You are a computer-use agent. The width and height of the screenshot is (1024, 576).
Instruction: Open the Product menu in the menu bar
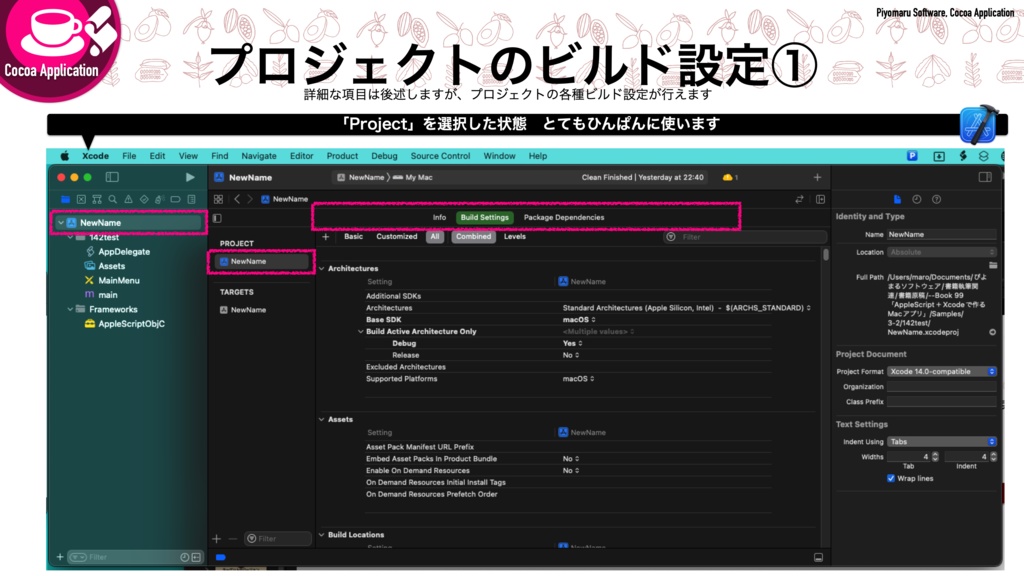(x=342, y=155)
